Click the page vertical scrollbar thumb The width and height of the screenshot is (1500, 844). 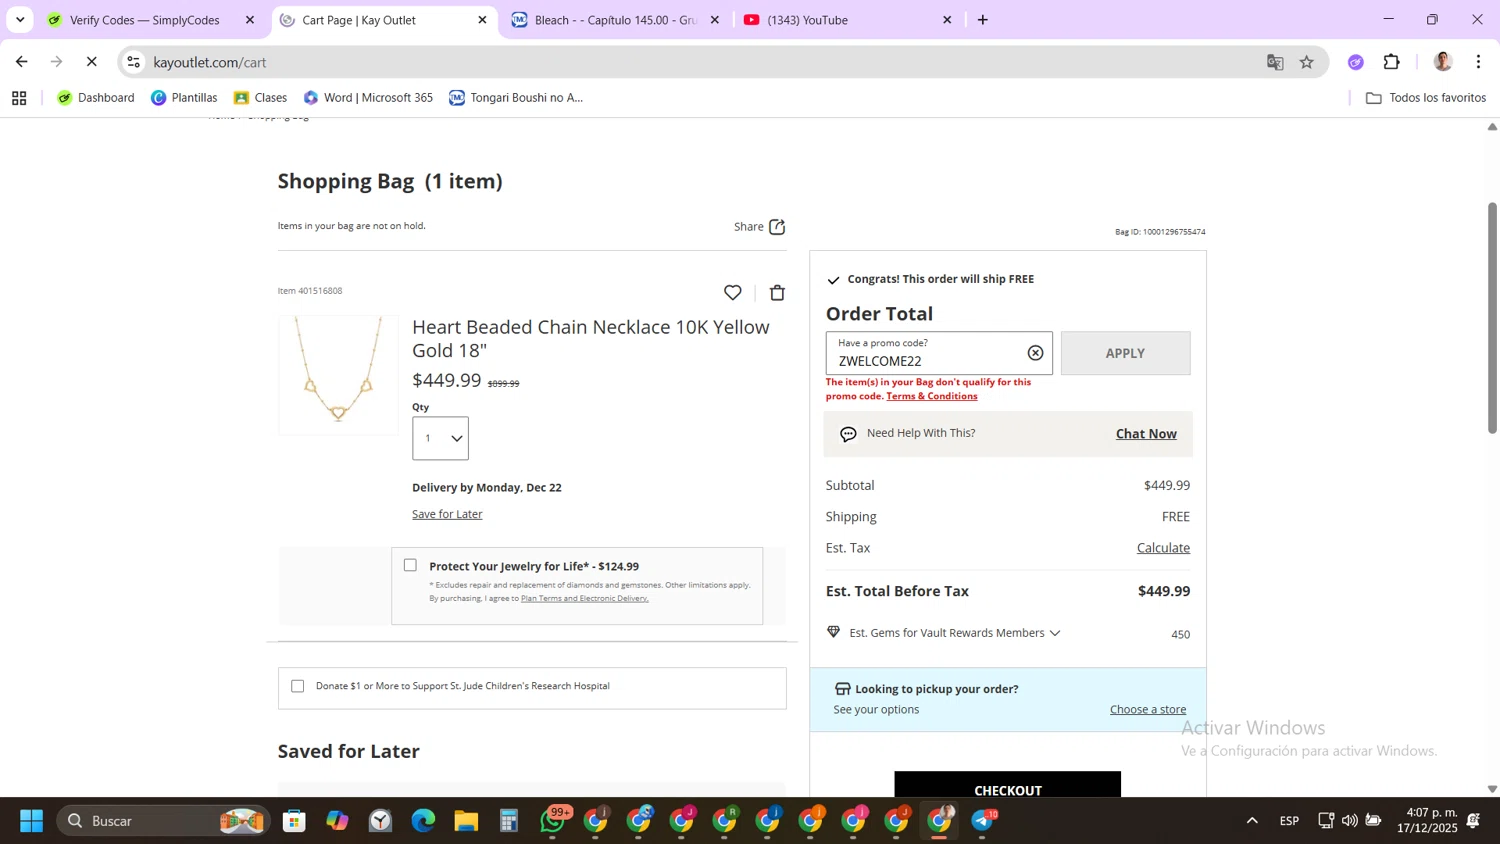click(1492, 318)
